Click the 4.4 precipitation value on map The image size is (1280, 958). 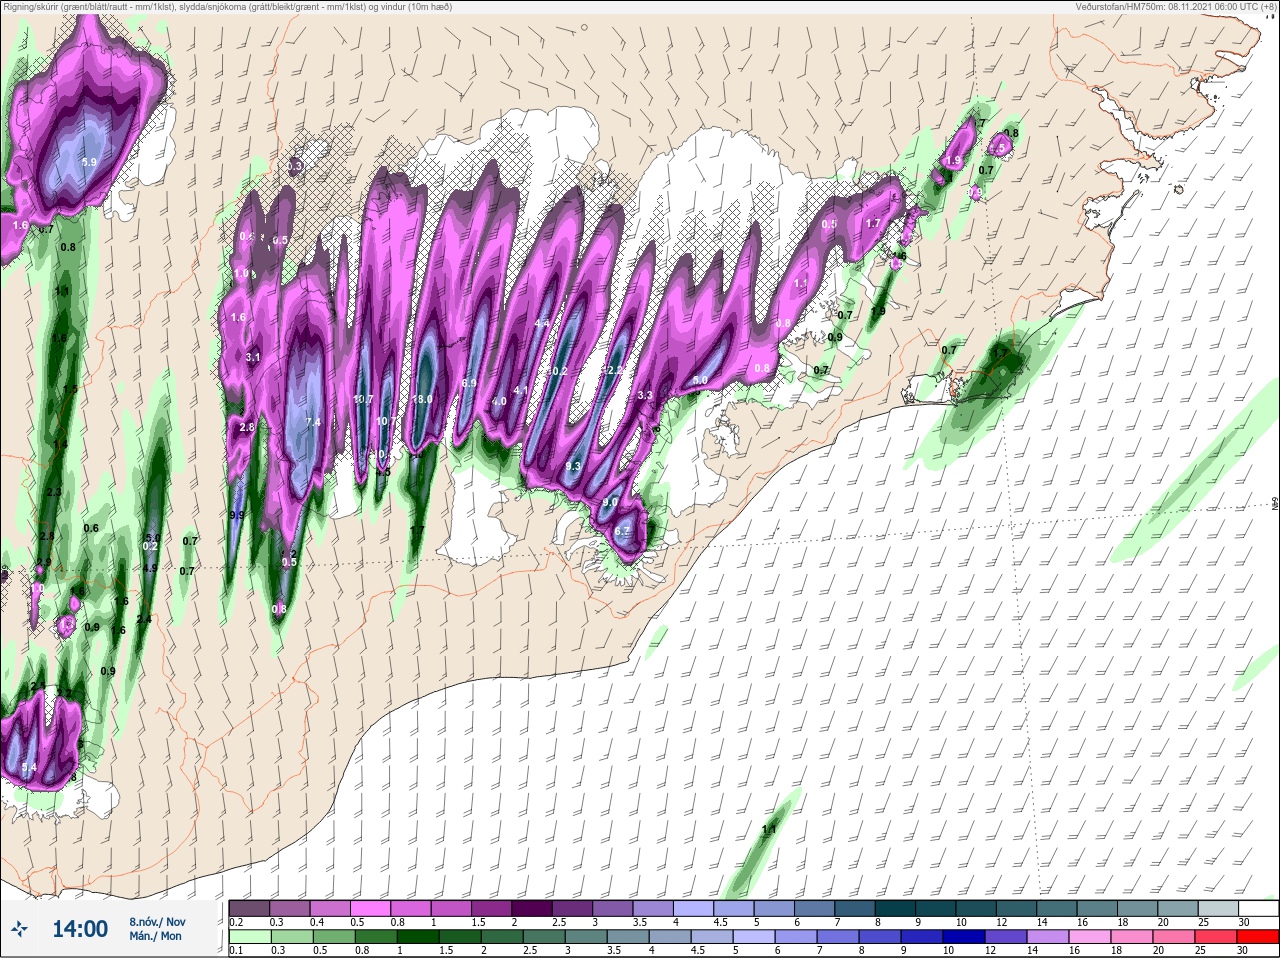coord(542,324)
